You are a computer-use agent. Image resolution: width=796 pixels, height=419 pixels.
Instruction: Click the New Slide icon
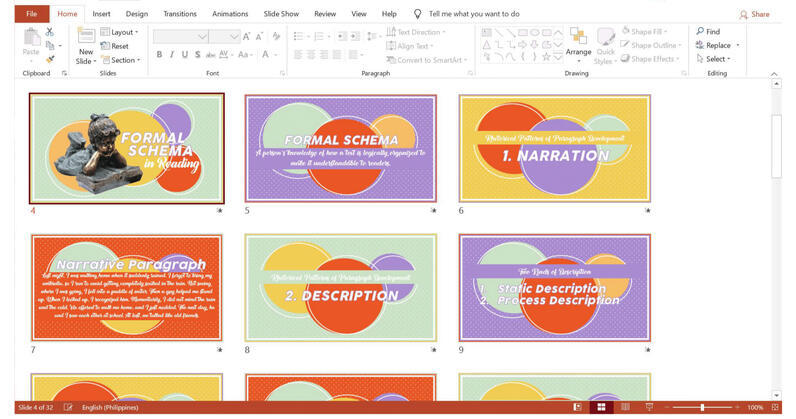click(x=86, y=37)
